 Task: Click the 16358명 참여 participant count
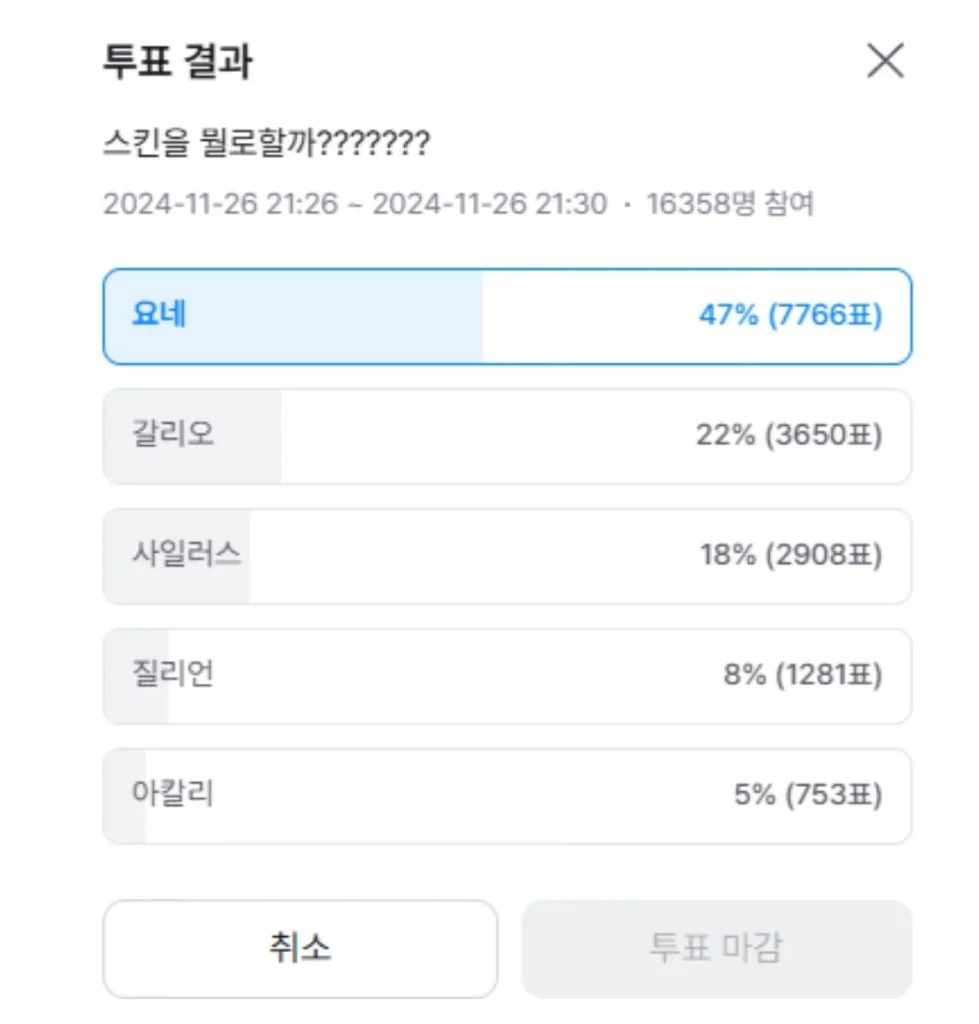(730, 204)
